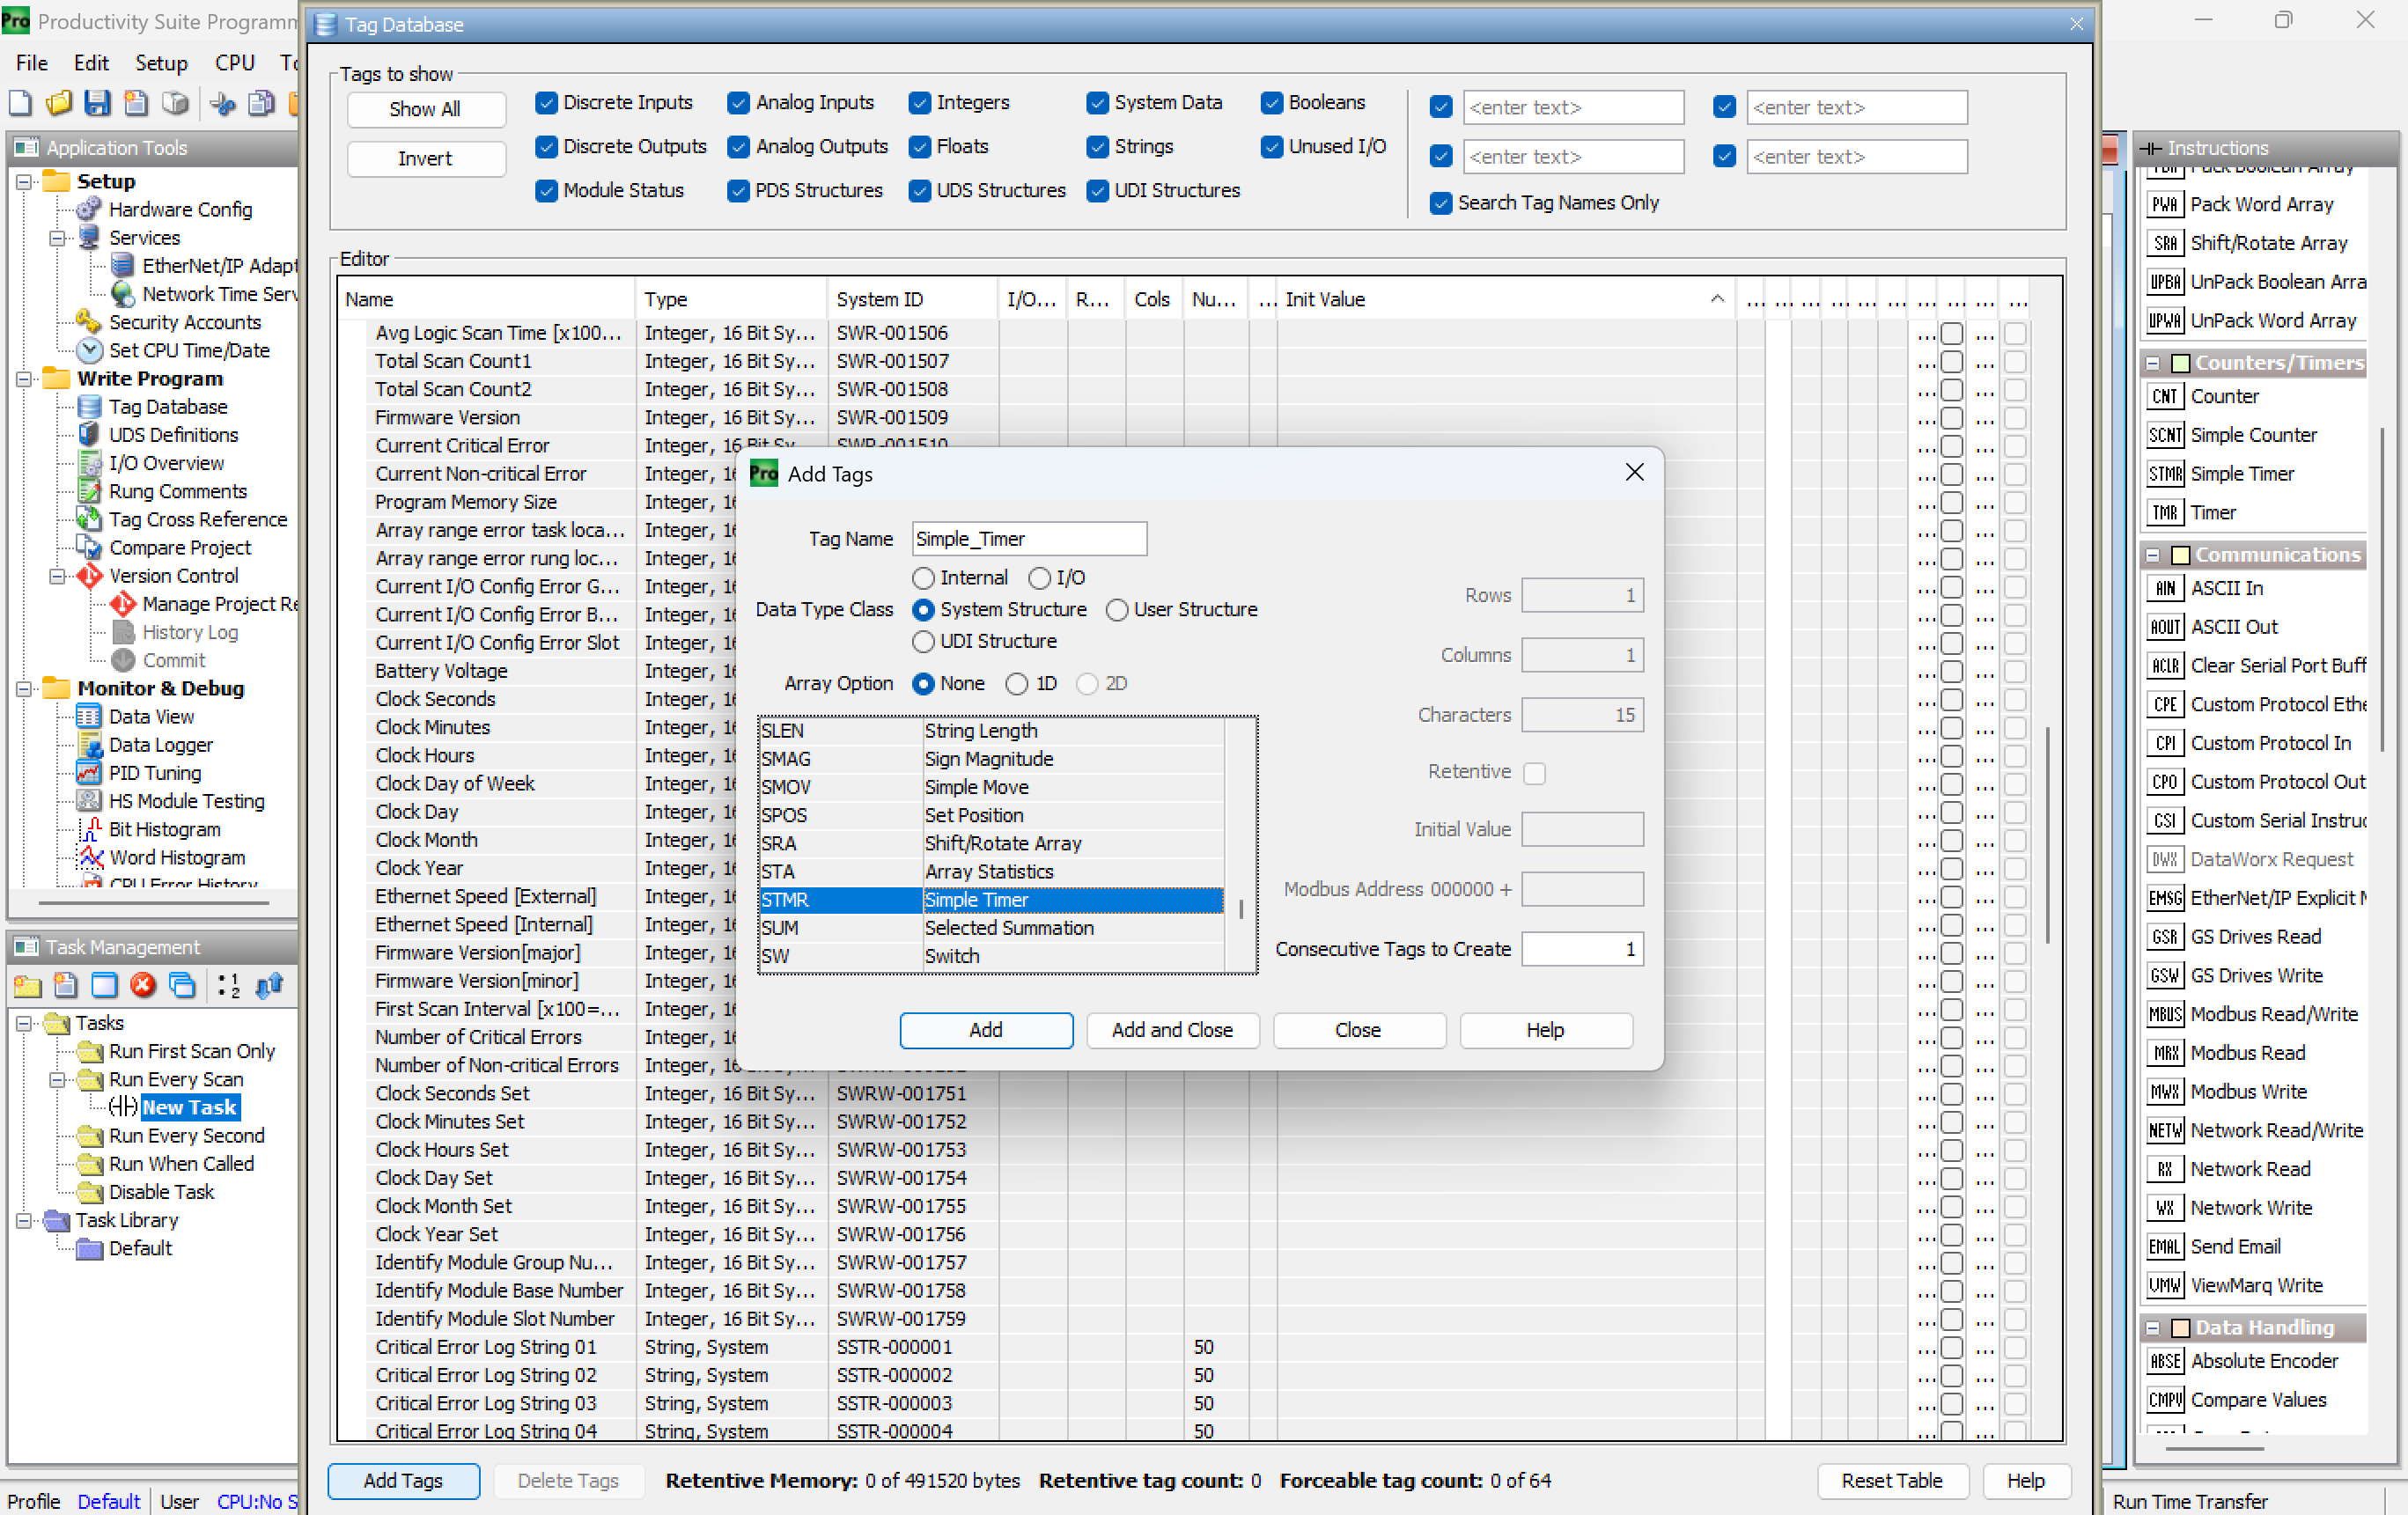Close the Add Tags dialog with X
This screenshot has width=2408, height=1515.
pyautogui.click(x=1634, y=472)
